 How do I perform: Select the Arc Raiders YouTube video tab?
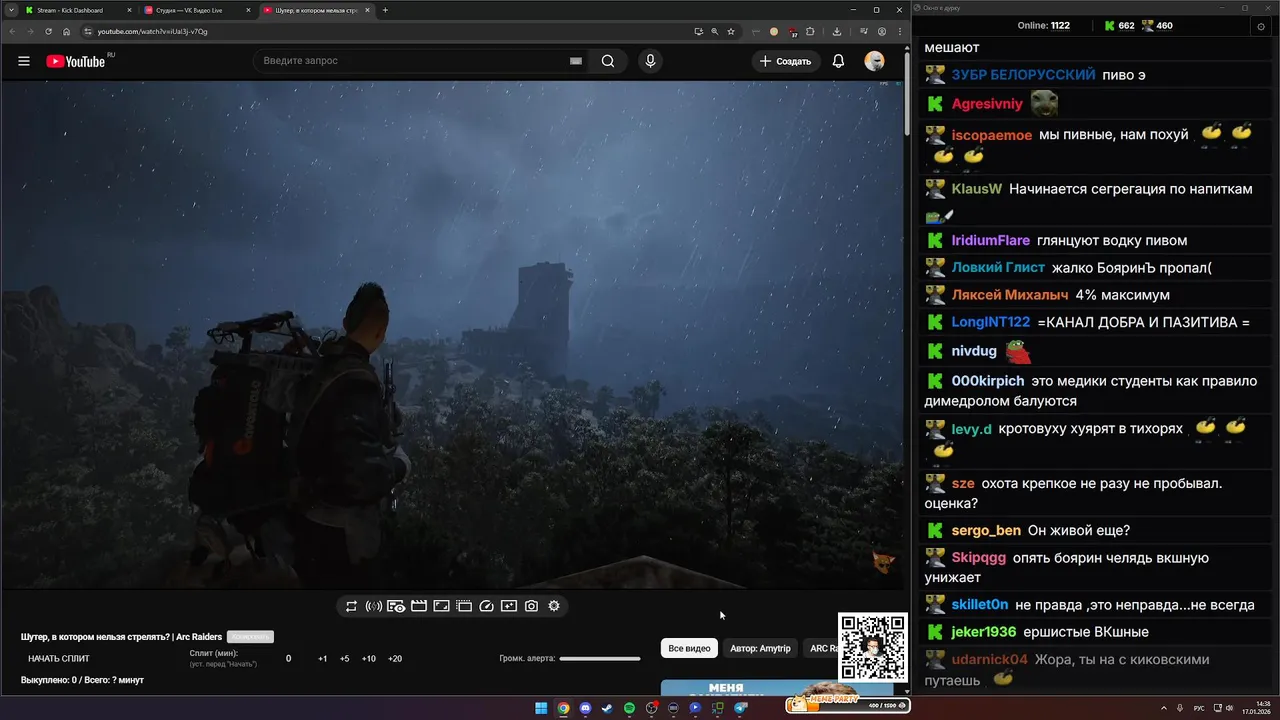tap(315, 10)
